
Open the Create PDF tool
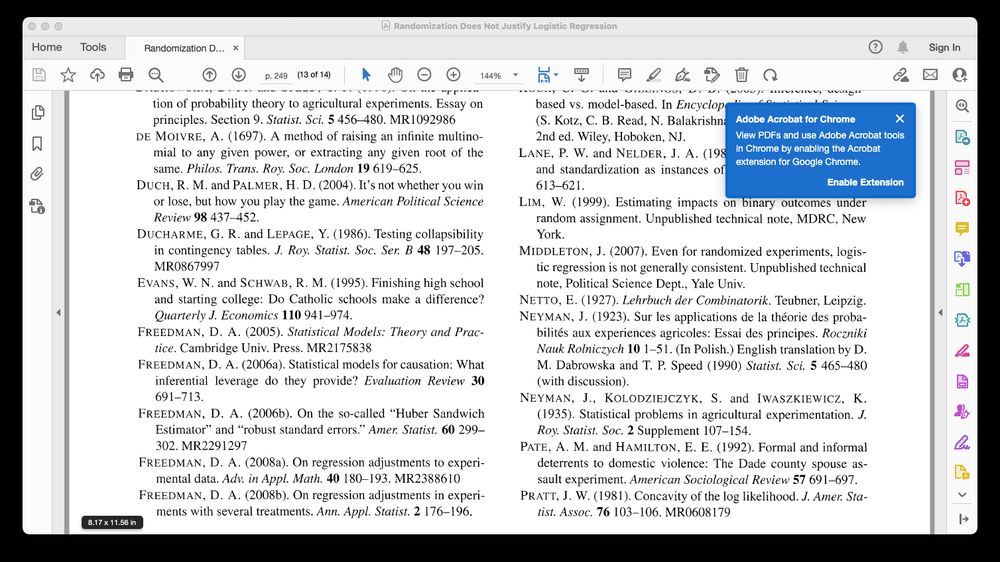tap(962, 198)
